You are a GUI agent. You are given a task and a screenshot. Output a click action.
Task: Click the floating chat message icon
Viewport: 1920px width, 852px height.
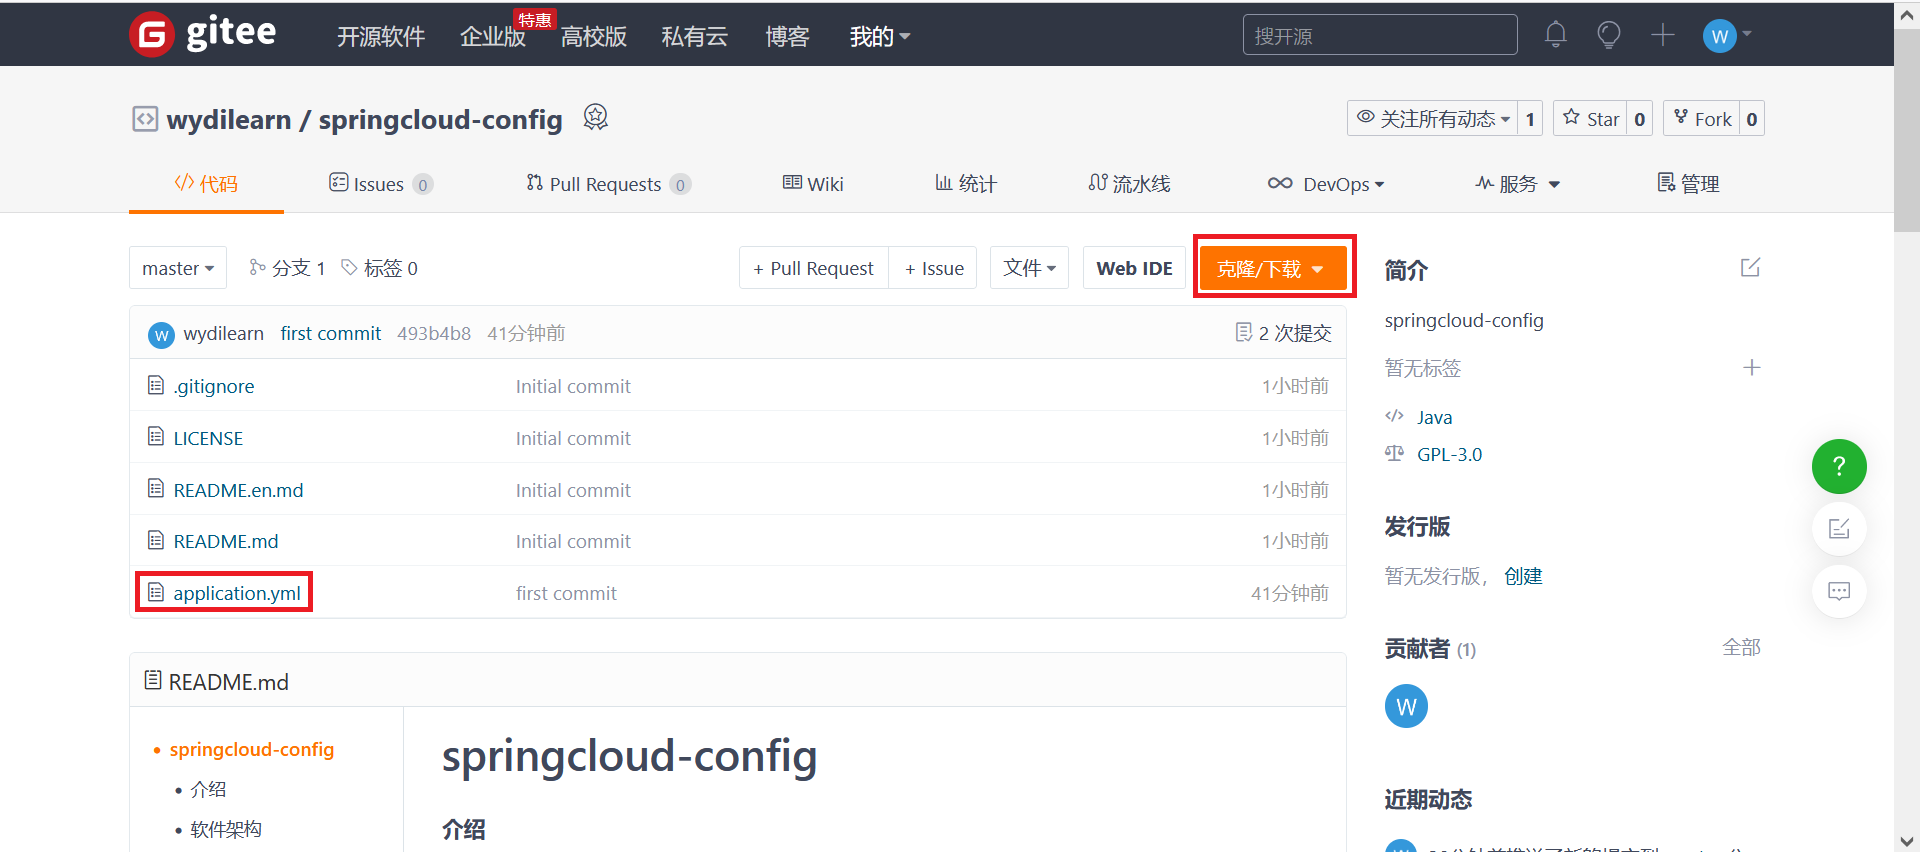click(x=1839, y=591)
